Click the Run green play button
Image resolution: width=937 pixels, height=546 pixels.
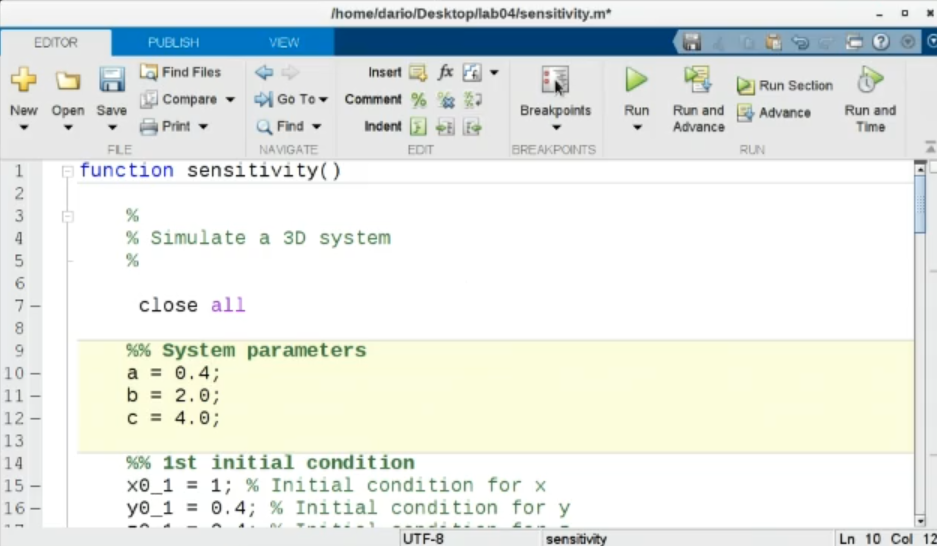pos(636,80)
